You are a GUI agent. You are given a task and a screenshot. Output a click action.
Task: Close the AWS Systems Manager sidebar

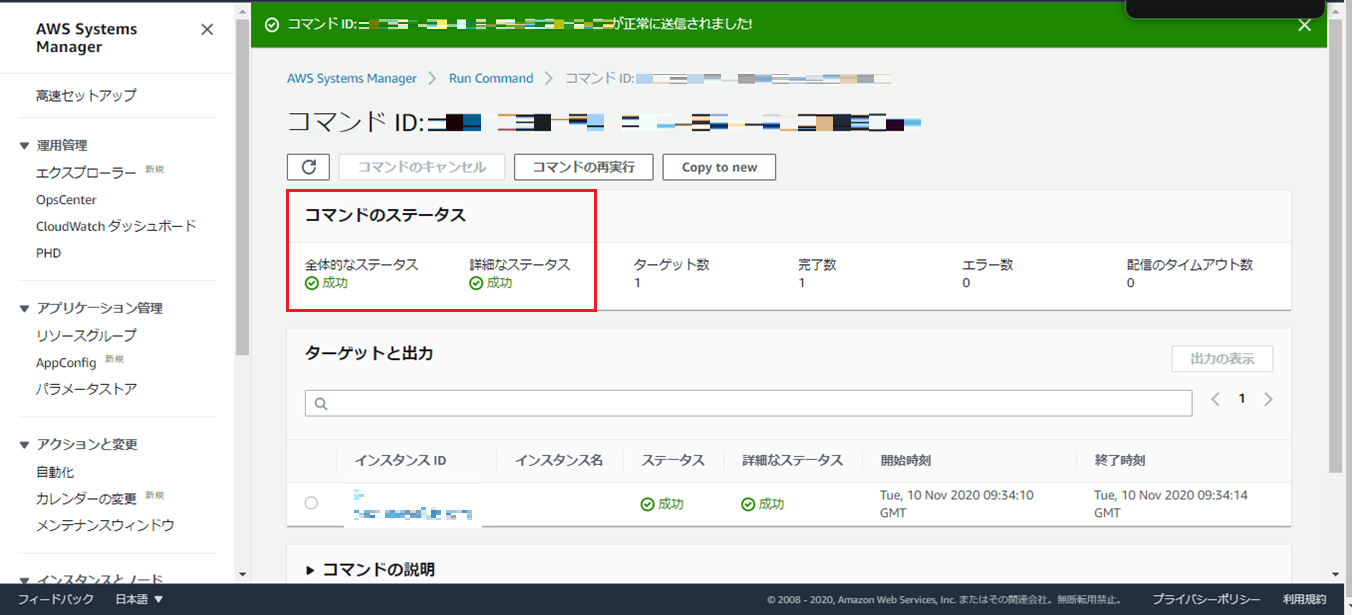coord(207,29)
